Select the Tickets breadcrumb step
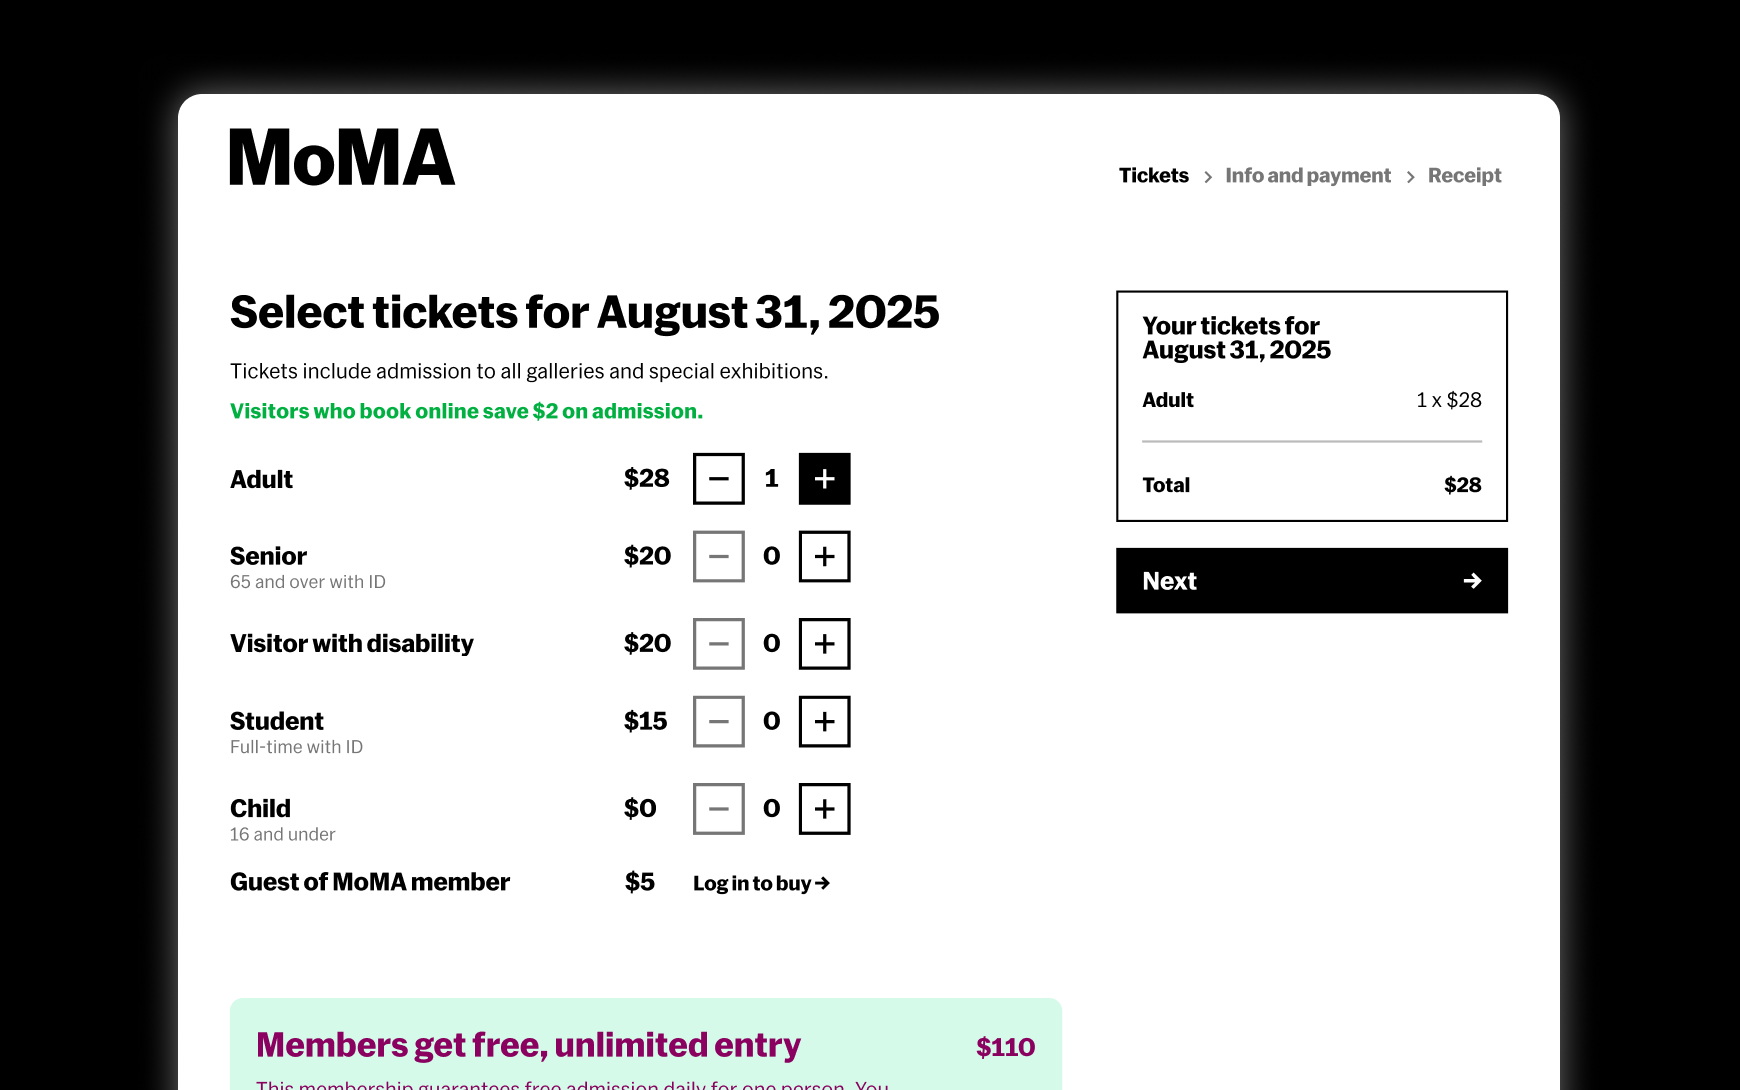Image resolution: width=1740 pixels, height=1090 pixels. pyautogui.click(x=1153, y=175)
